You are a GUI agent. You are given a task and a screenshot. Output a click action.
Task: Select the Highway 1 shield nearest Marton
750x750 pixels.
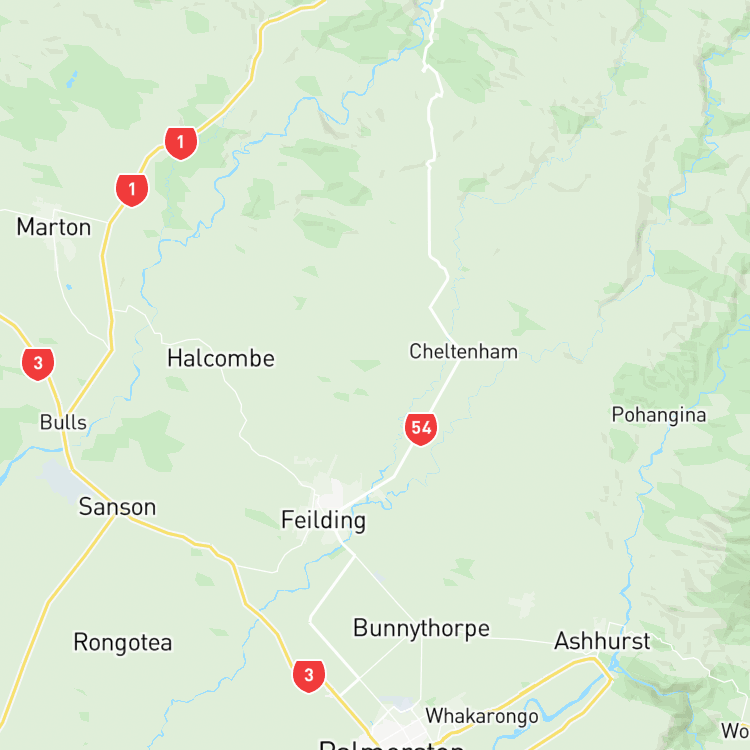(132, 190)
